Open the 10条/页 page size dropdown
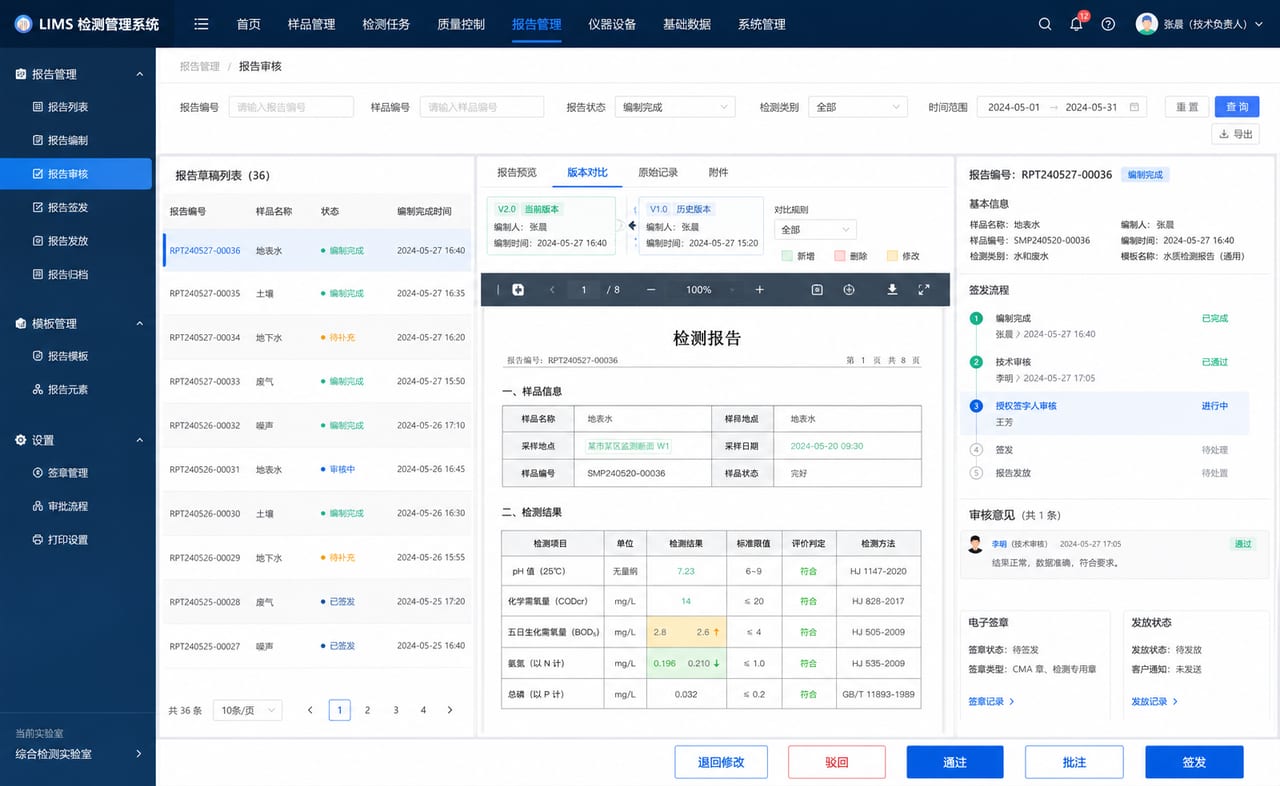Viewport: 1280px width, 786px height. [x=247, y=710]
